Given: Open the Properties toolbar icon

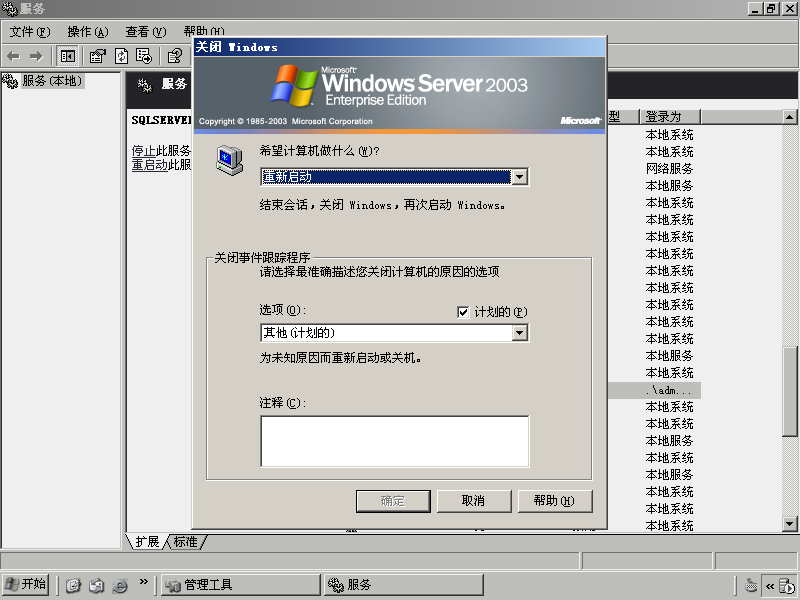Looking at the screenshot, I should [x=97, y=56].
